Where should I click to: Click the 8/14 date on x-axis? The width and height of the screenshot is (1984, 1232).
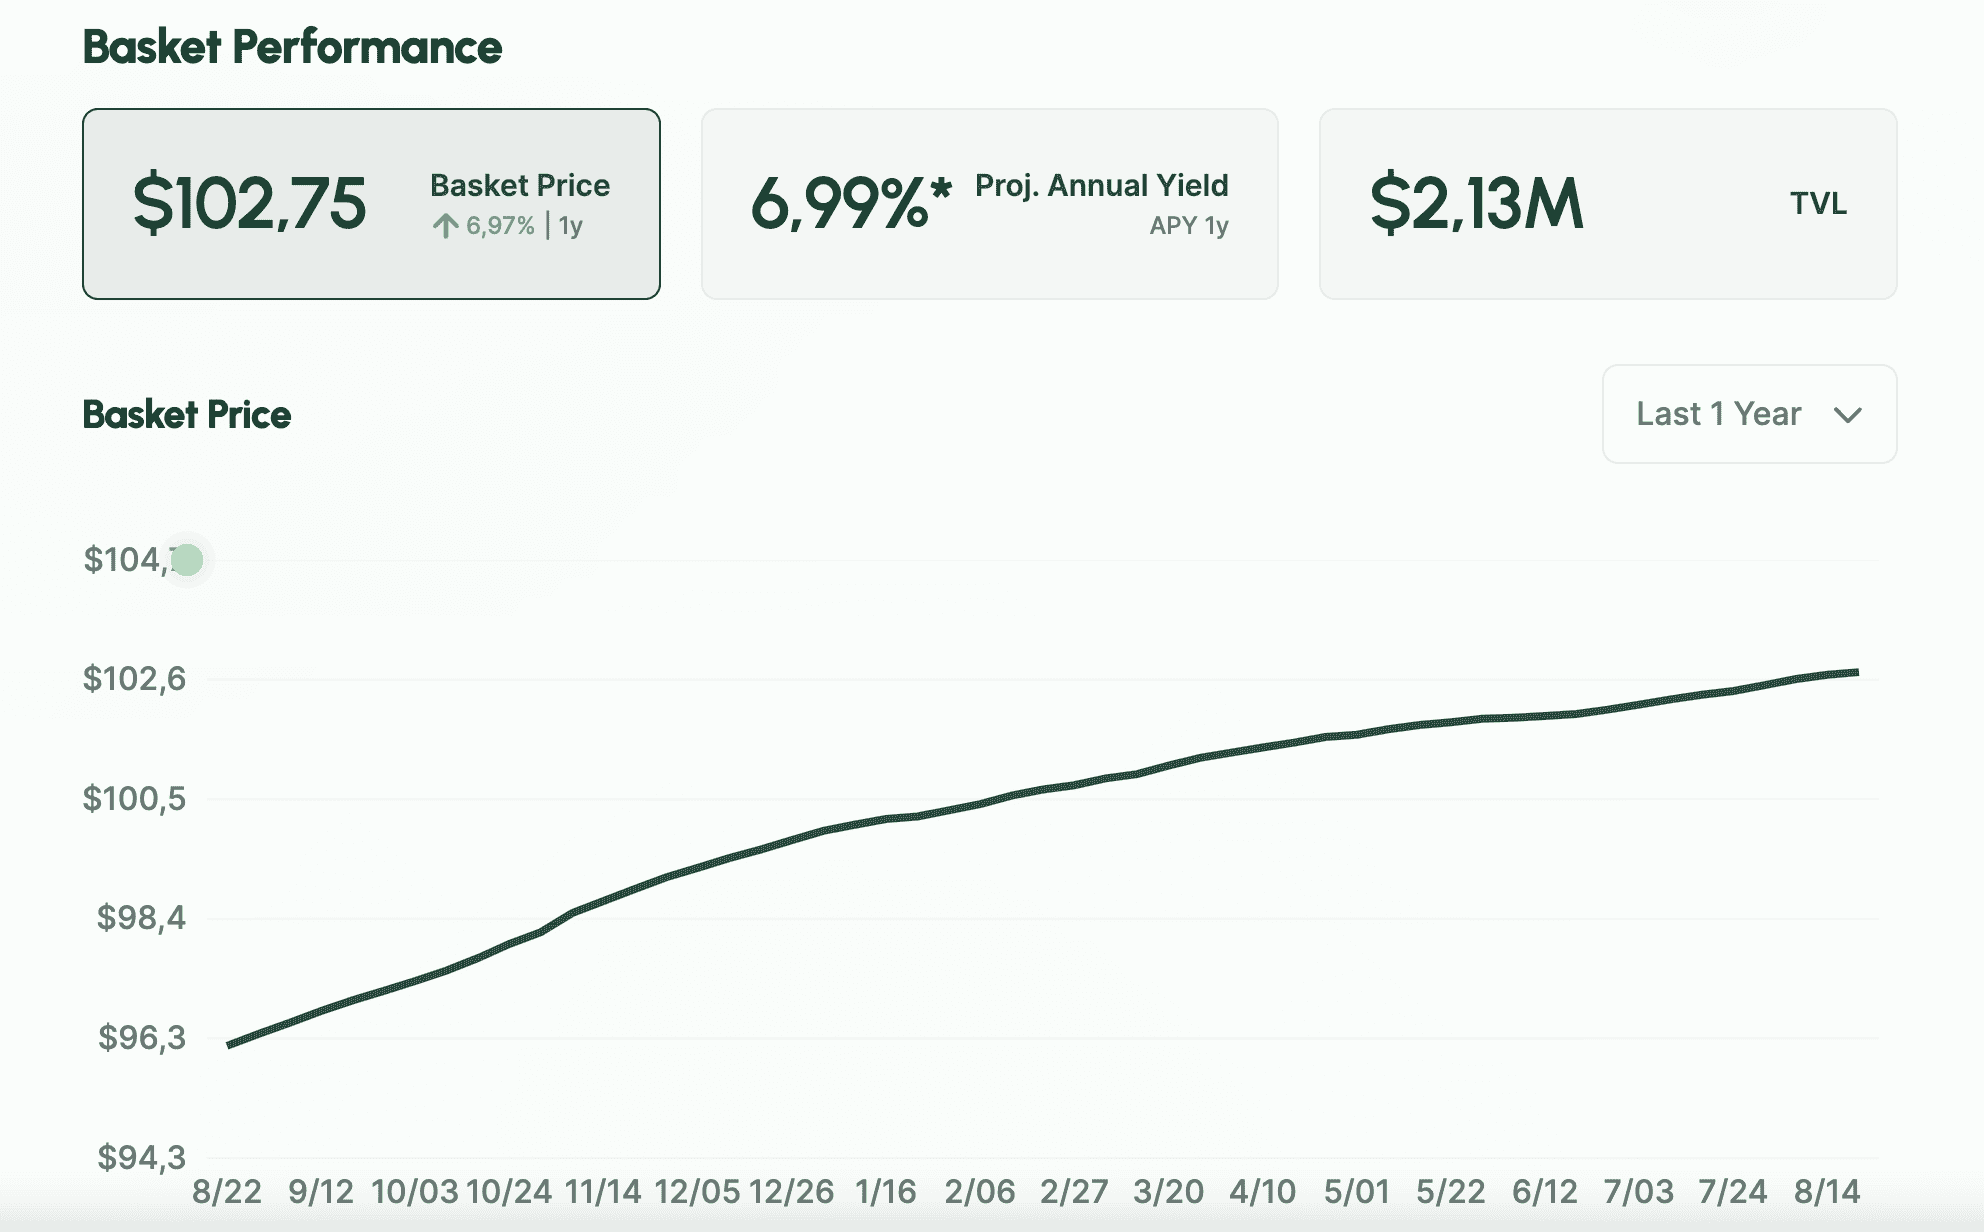pyautogui.click(x=1826, y=1192)
